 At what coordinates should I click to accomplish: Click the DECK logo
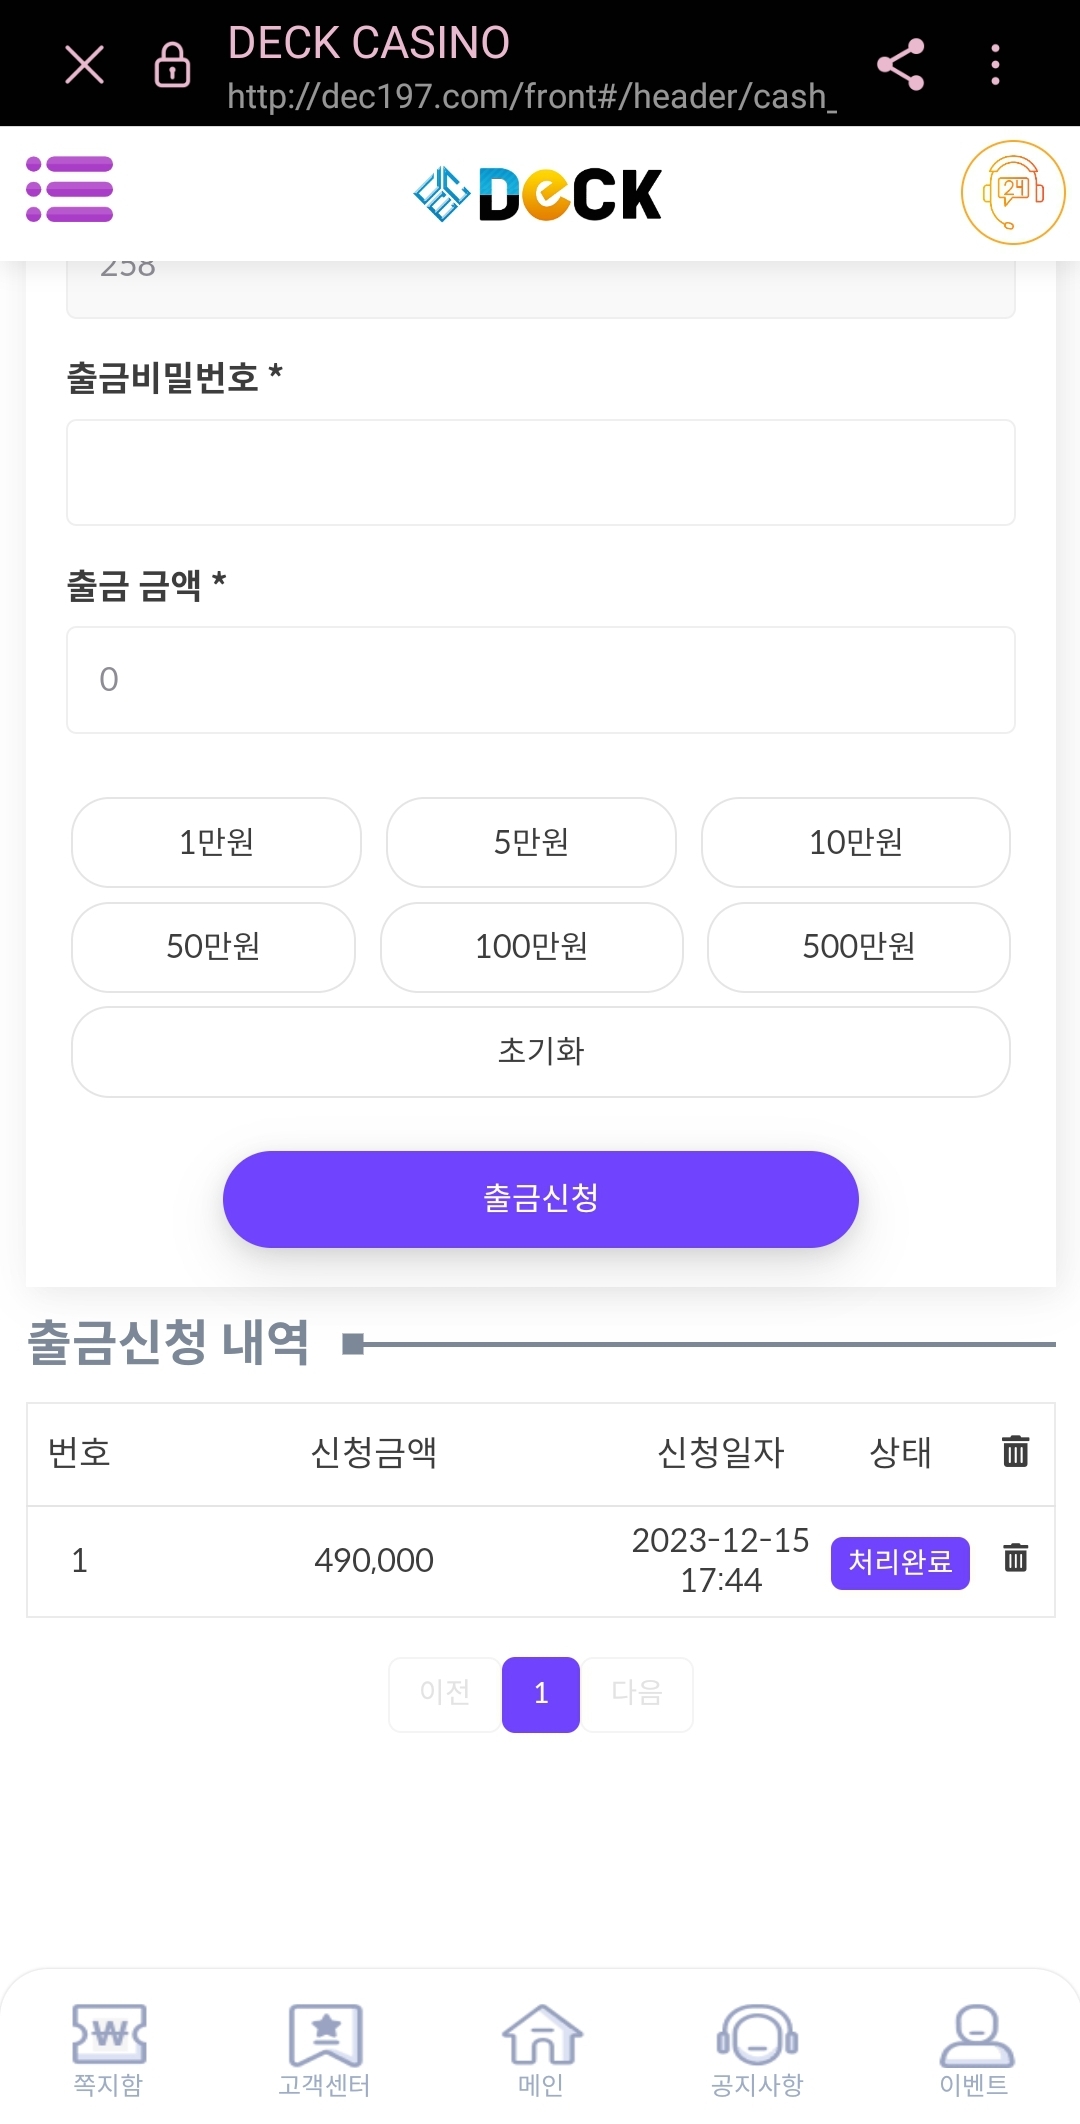[538, 194]
